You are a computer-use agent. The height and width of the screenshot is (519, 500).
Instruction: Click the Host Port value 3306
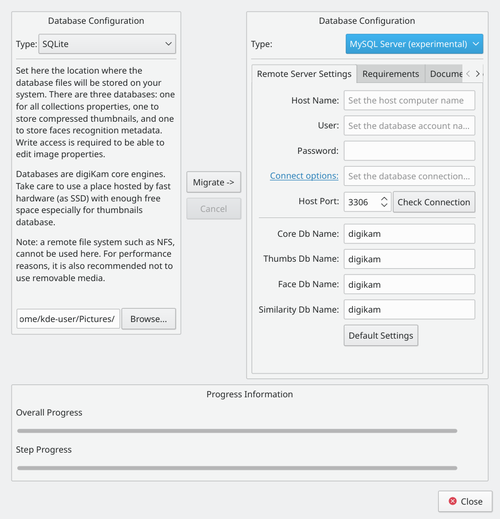coord(358,202)
